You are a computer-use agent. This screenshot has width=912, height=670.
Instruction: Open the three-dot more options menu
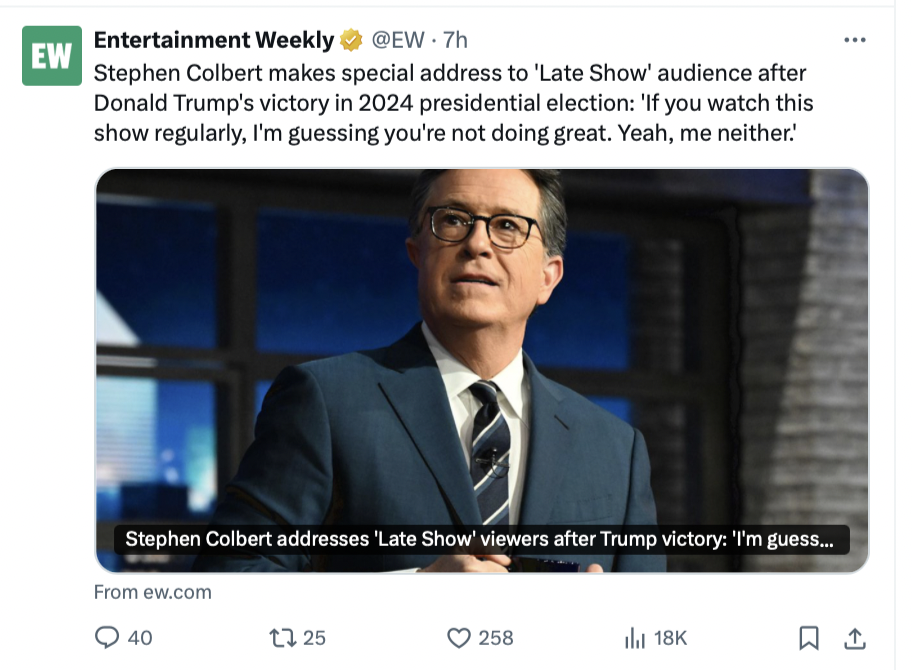[x=855, y=40]
